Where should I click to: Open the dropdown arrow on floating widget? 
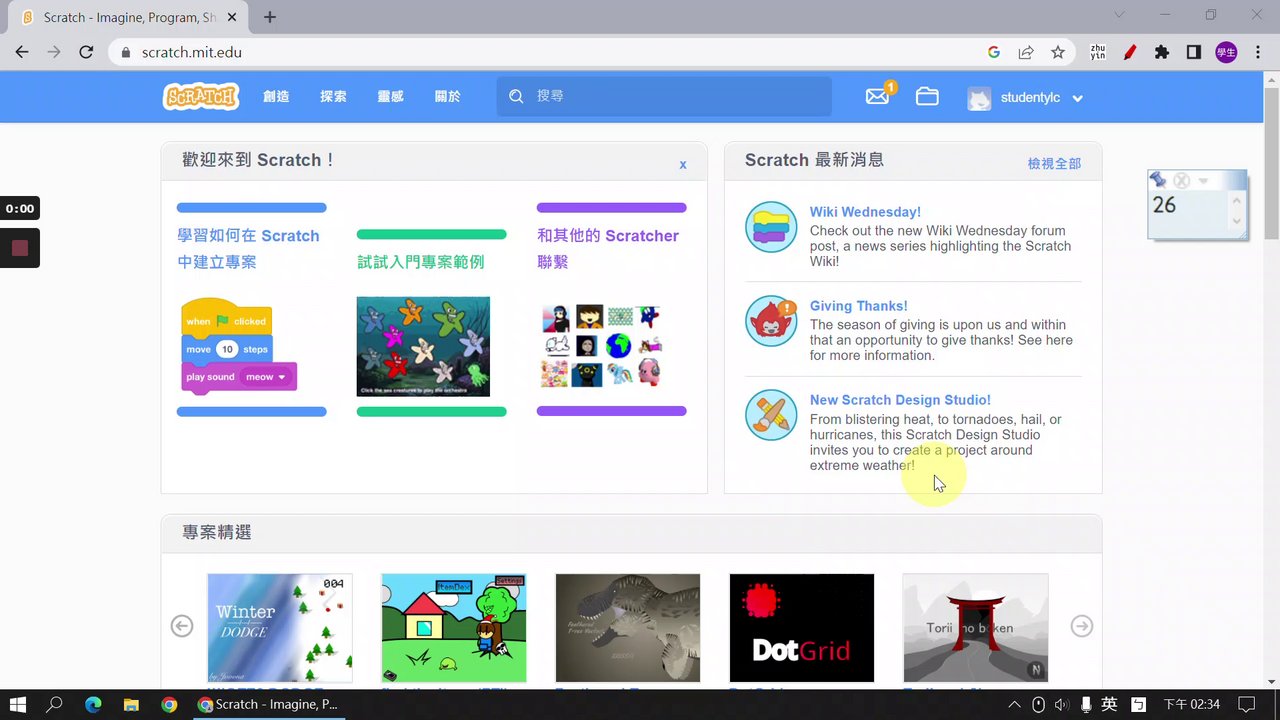1203,181
